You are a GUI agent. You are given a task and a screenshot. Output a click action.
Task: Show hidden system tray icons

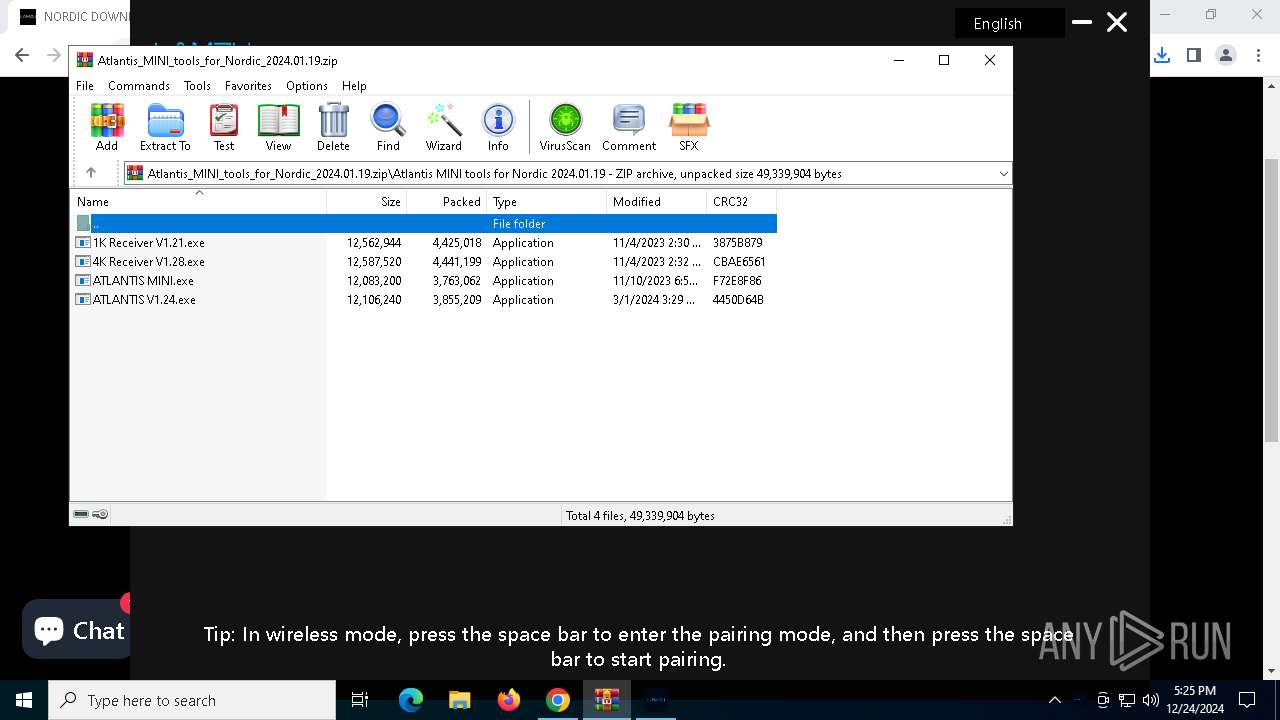pos(1054,700)
